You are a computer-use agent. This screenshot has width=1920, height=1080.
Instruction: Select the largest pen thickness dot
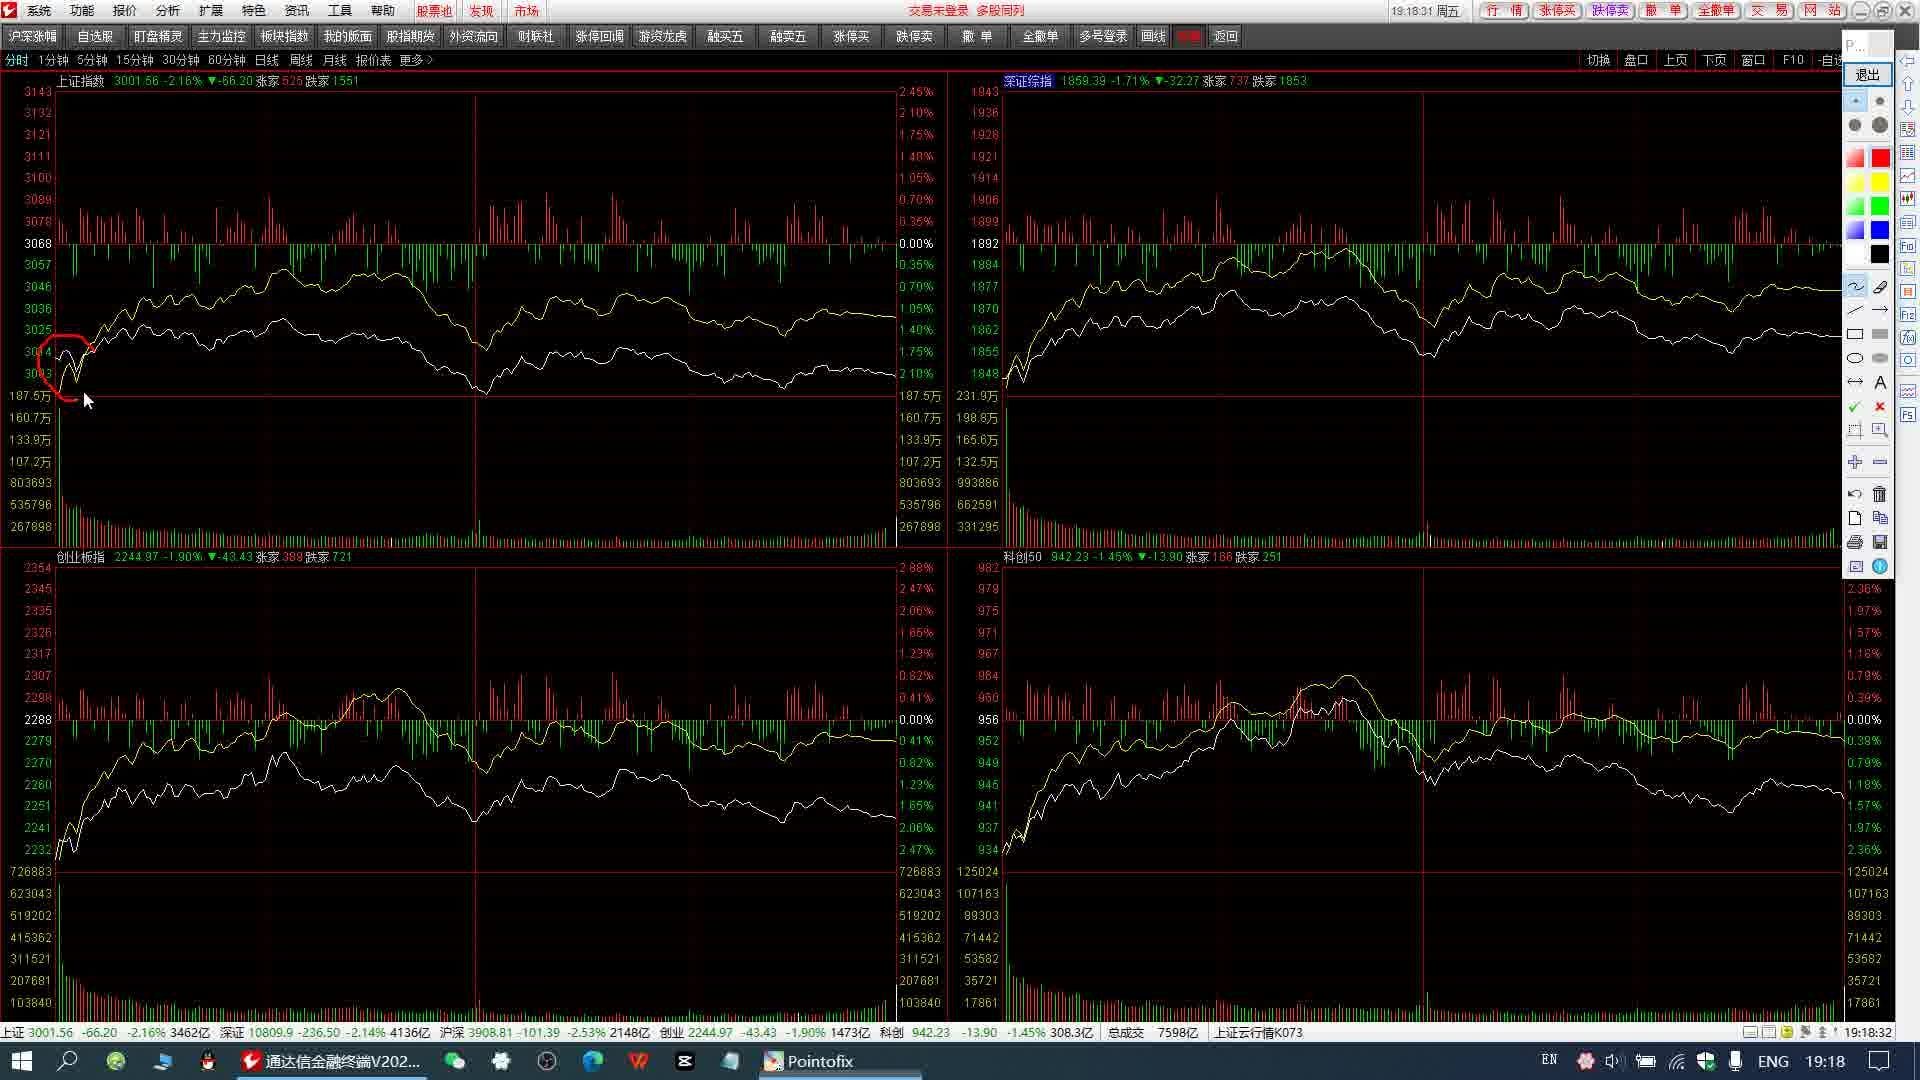pos(1880,125)
